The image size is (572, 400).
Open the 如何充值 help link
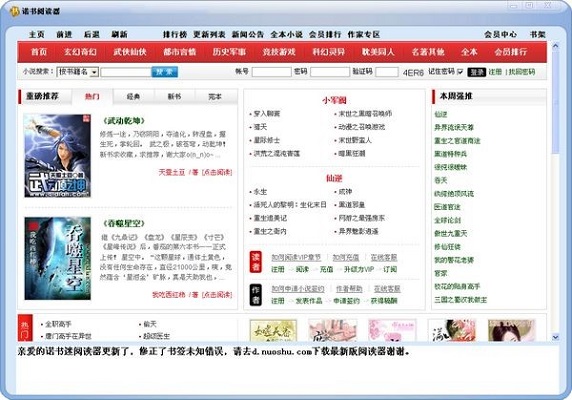click(345, 257)
